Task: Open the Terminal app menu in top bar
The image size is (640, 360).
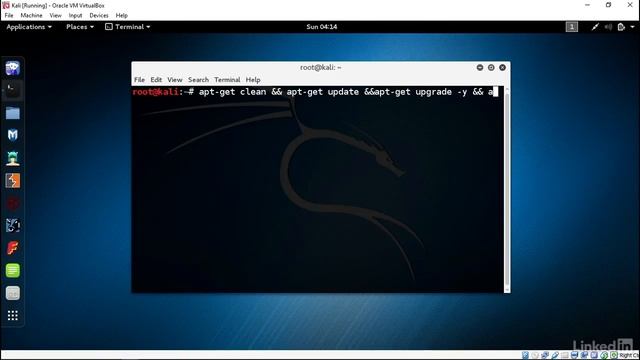Action: (128, 27)
